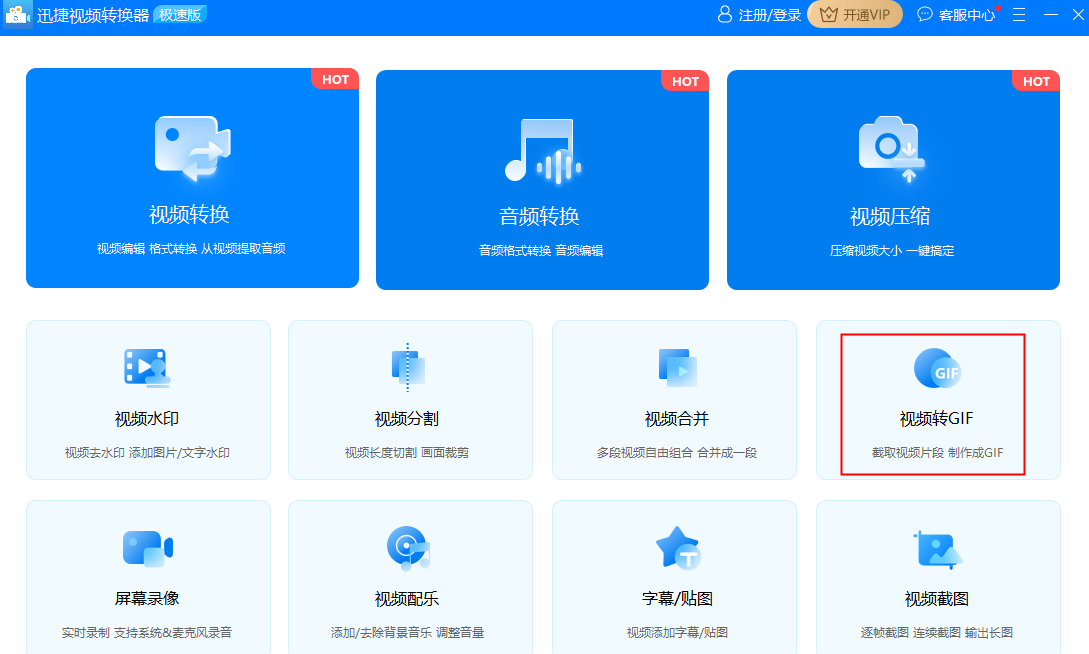Click the GIF icon for 视频转GIF
The image size is (1089, 654).
(x=937, y=369)
